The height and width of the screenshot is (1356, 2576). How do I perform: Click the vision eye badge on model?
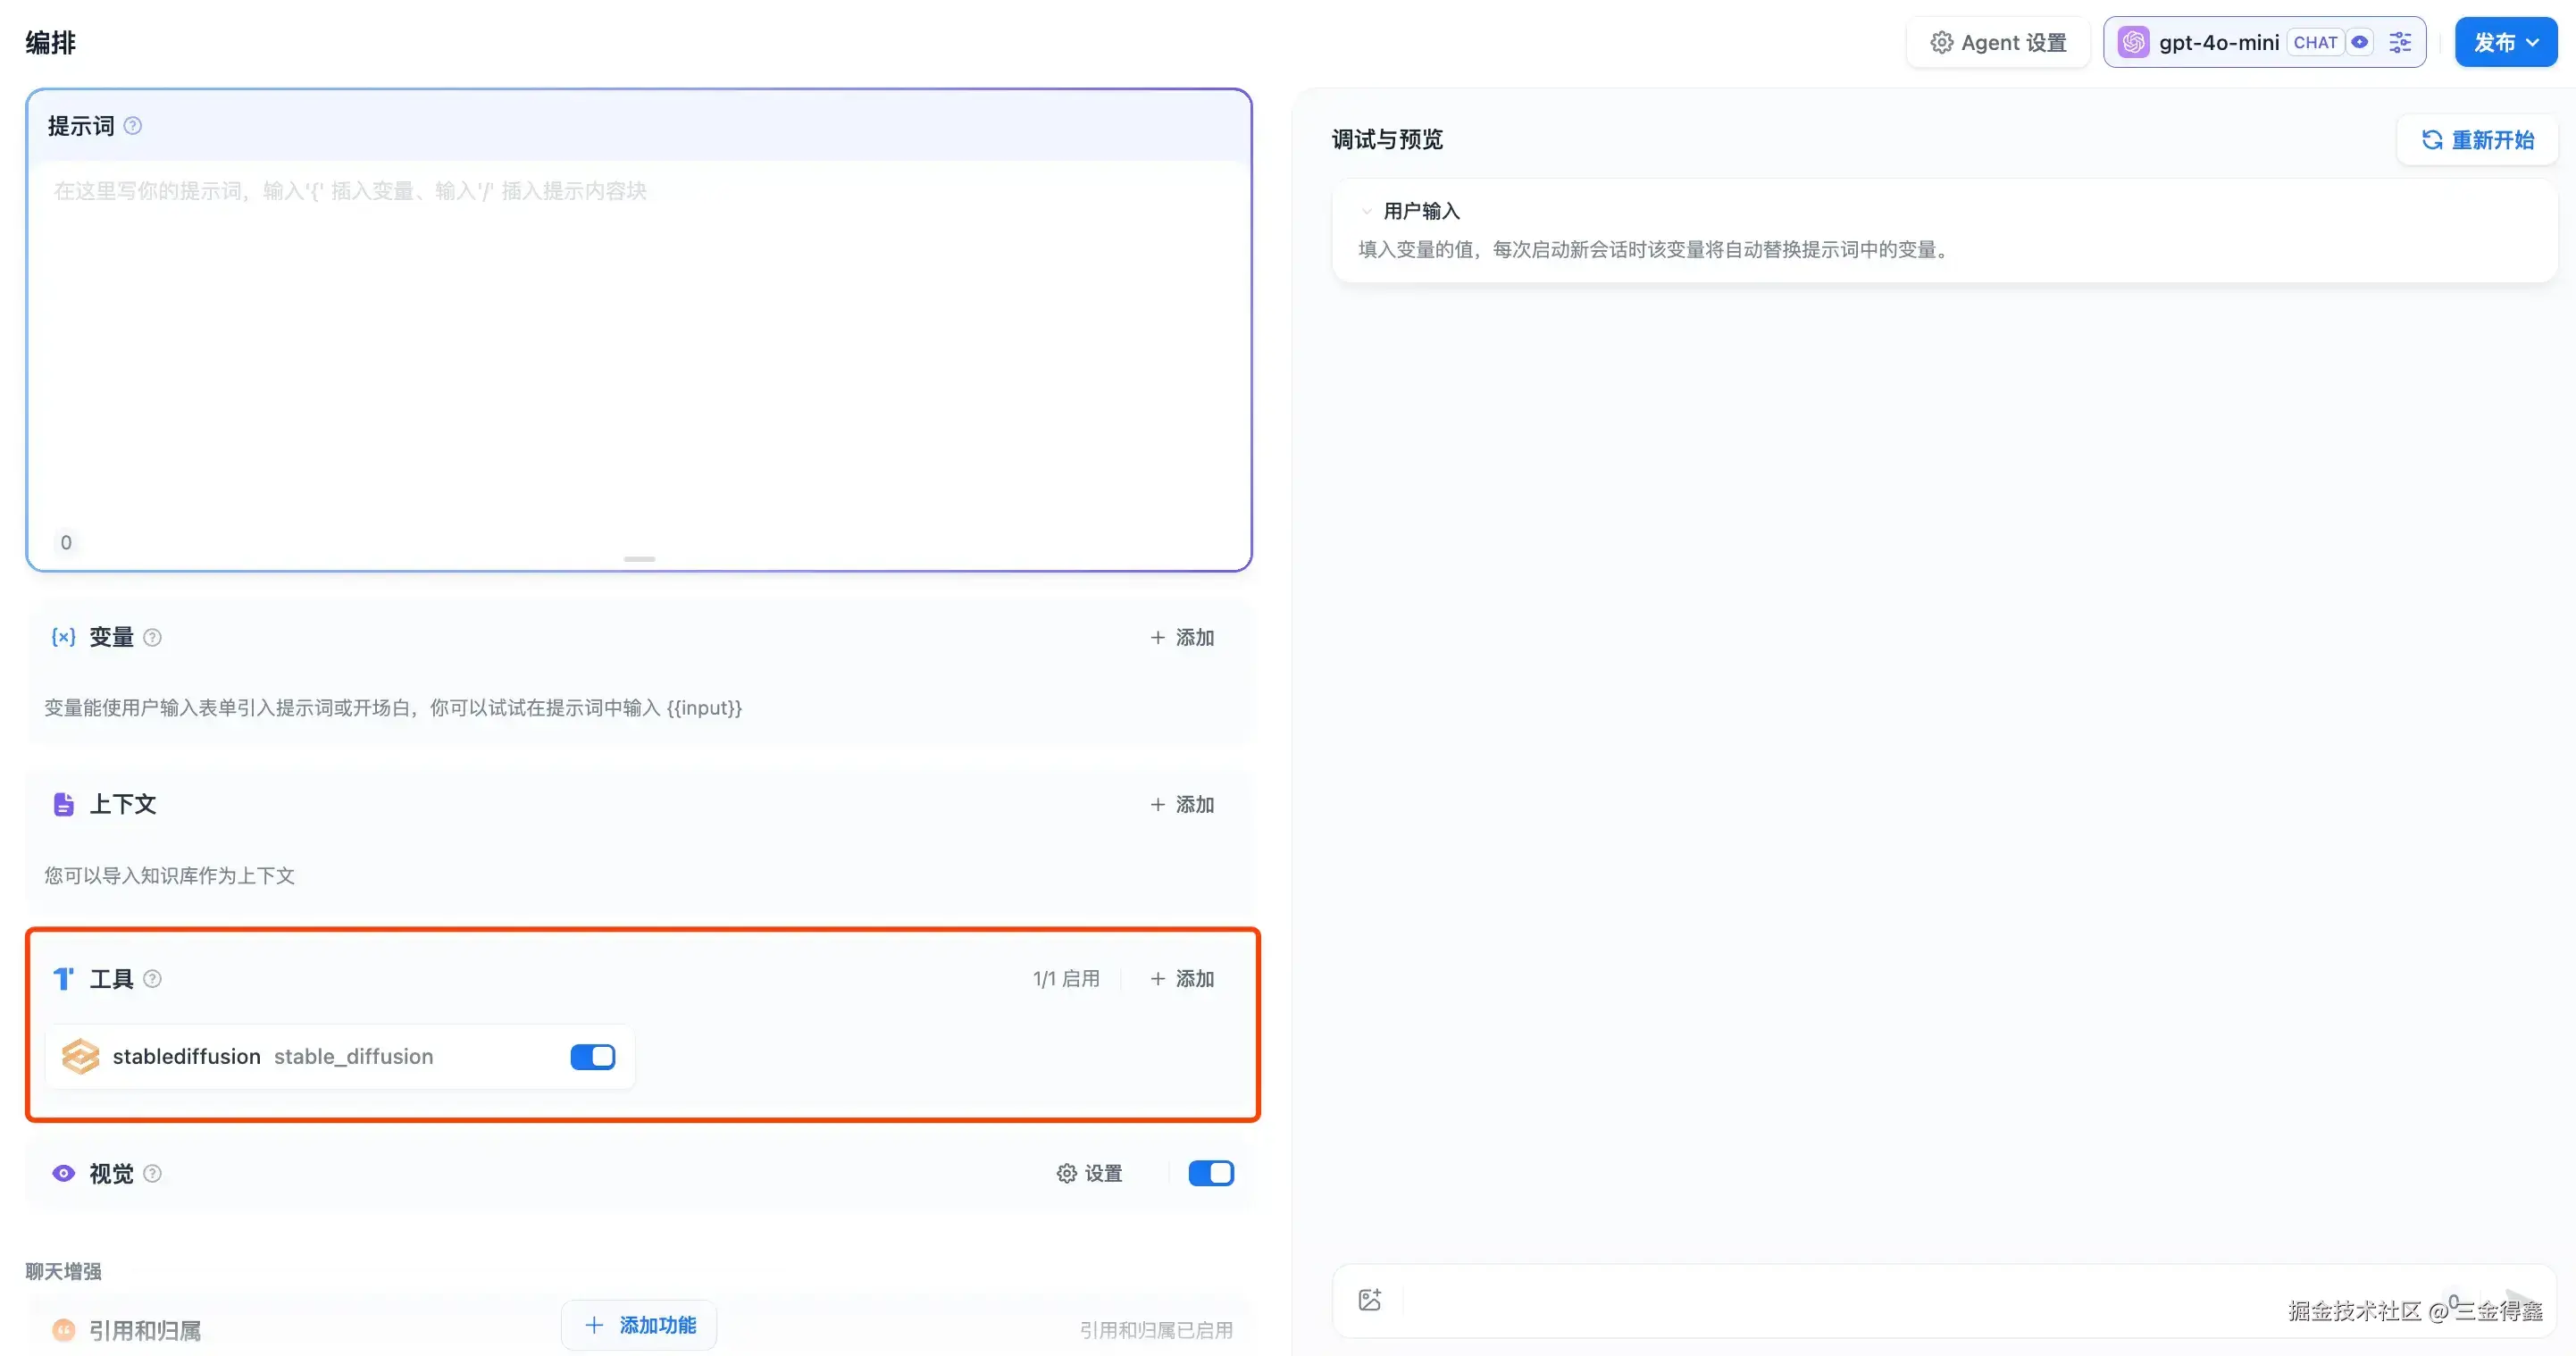click(x=2360, y=43)
